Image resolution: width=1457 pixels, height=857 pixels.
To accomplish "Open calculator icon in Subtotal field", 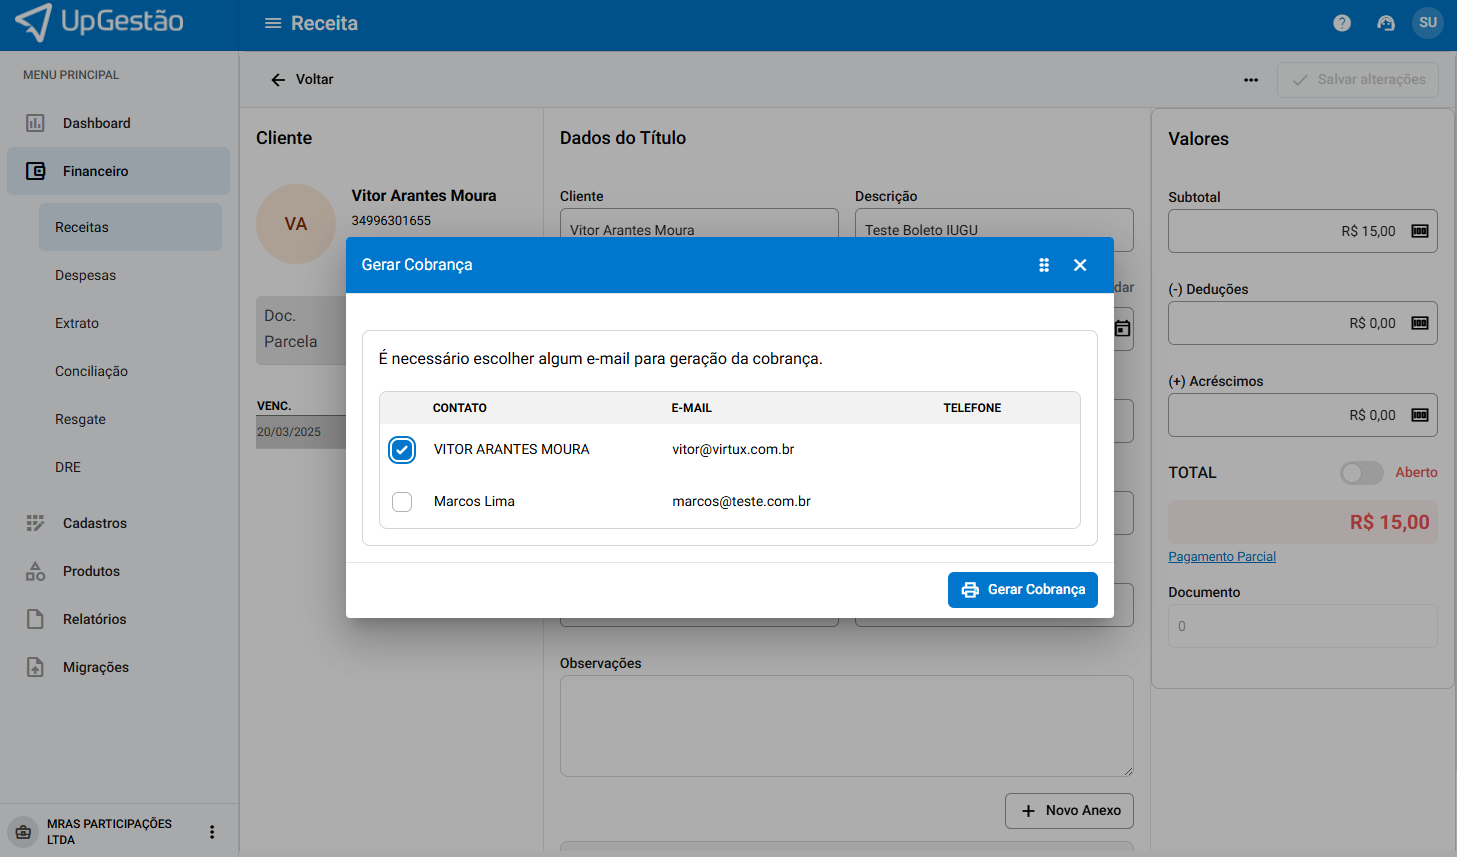I will (1419, 231).
